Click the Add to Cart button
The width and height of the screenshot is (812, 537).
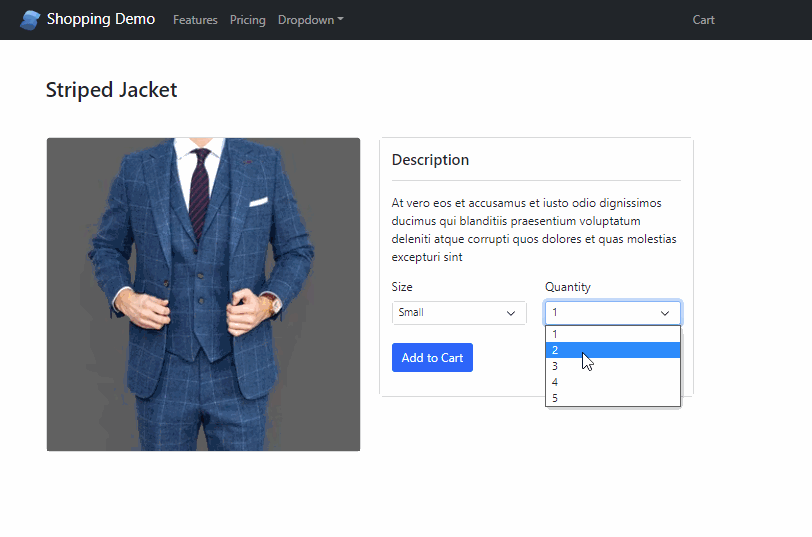pos(432,357)
